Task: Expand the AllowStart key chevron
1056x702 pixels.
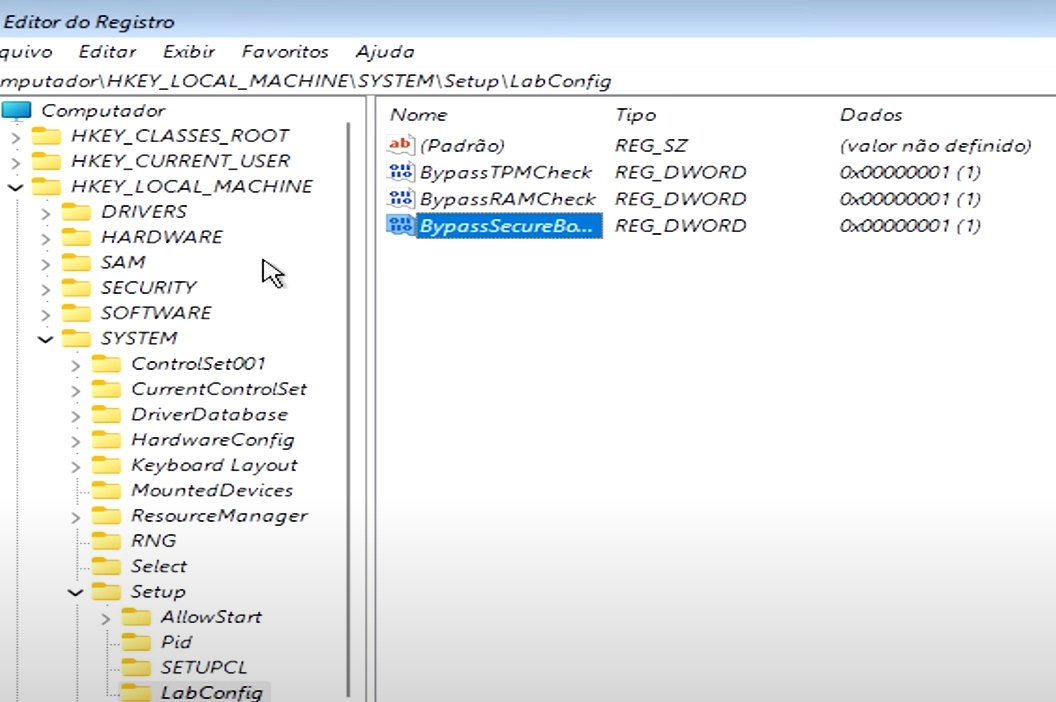Action: click(x=105, y=618)
